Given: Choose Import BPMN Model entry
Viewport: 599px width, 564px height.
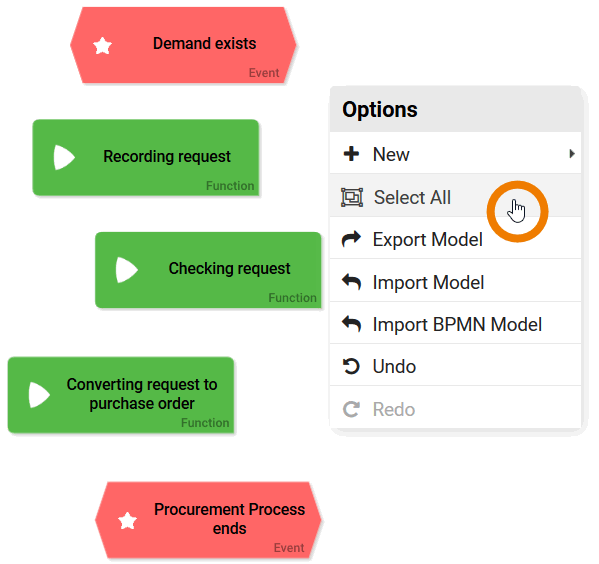Looking at the screenshot, I should [x=455, y=323].
